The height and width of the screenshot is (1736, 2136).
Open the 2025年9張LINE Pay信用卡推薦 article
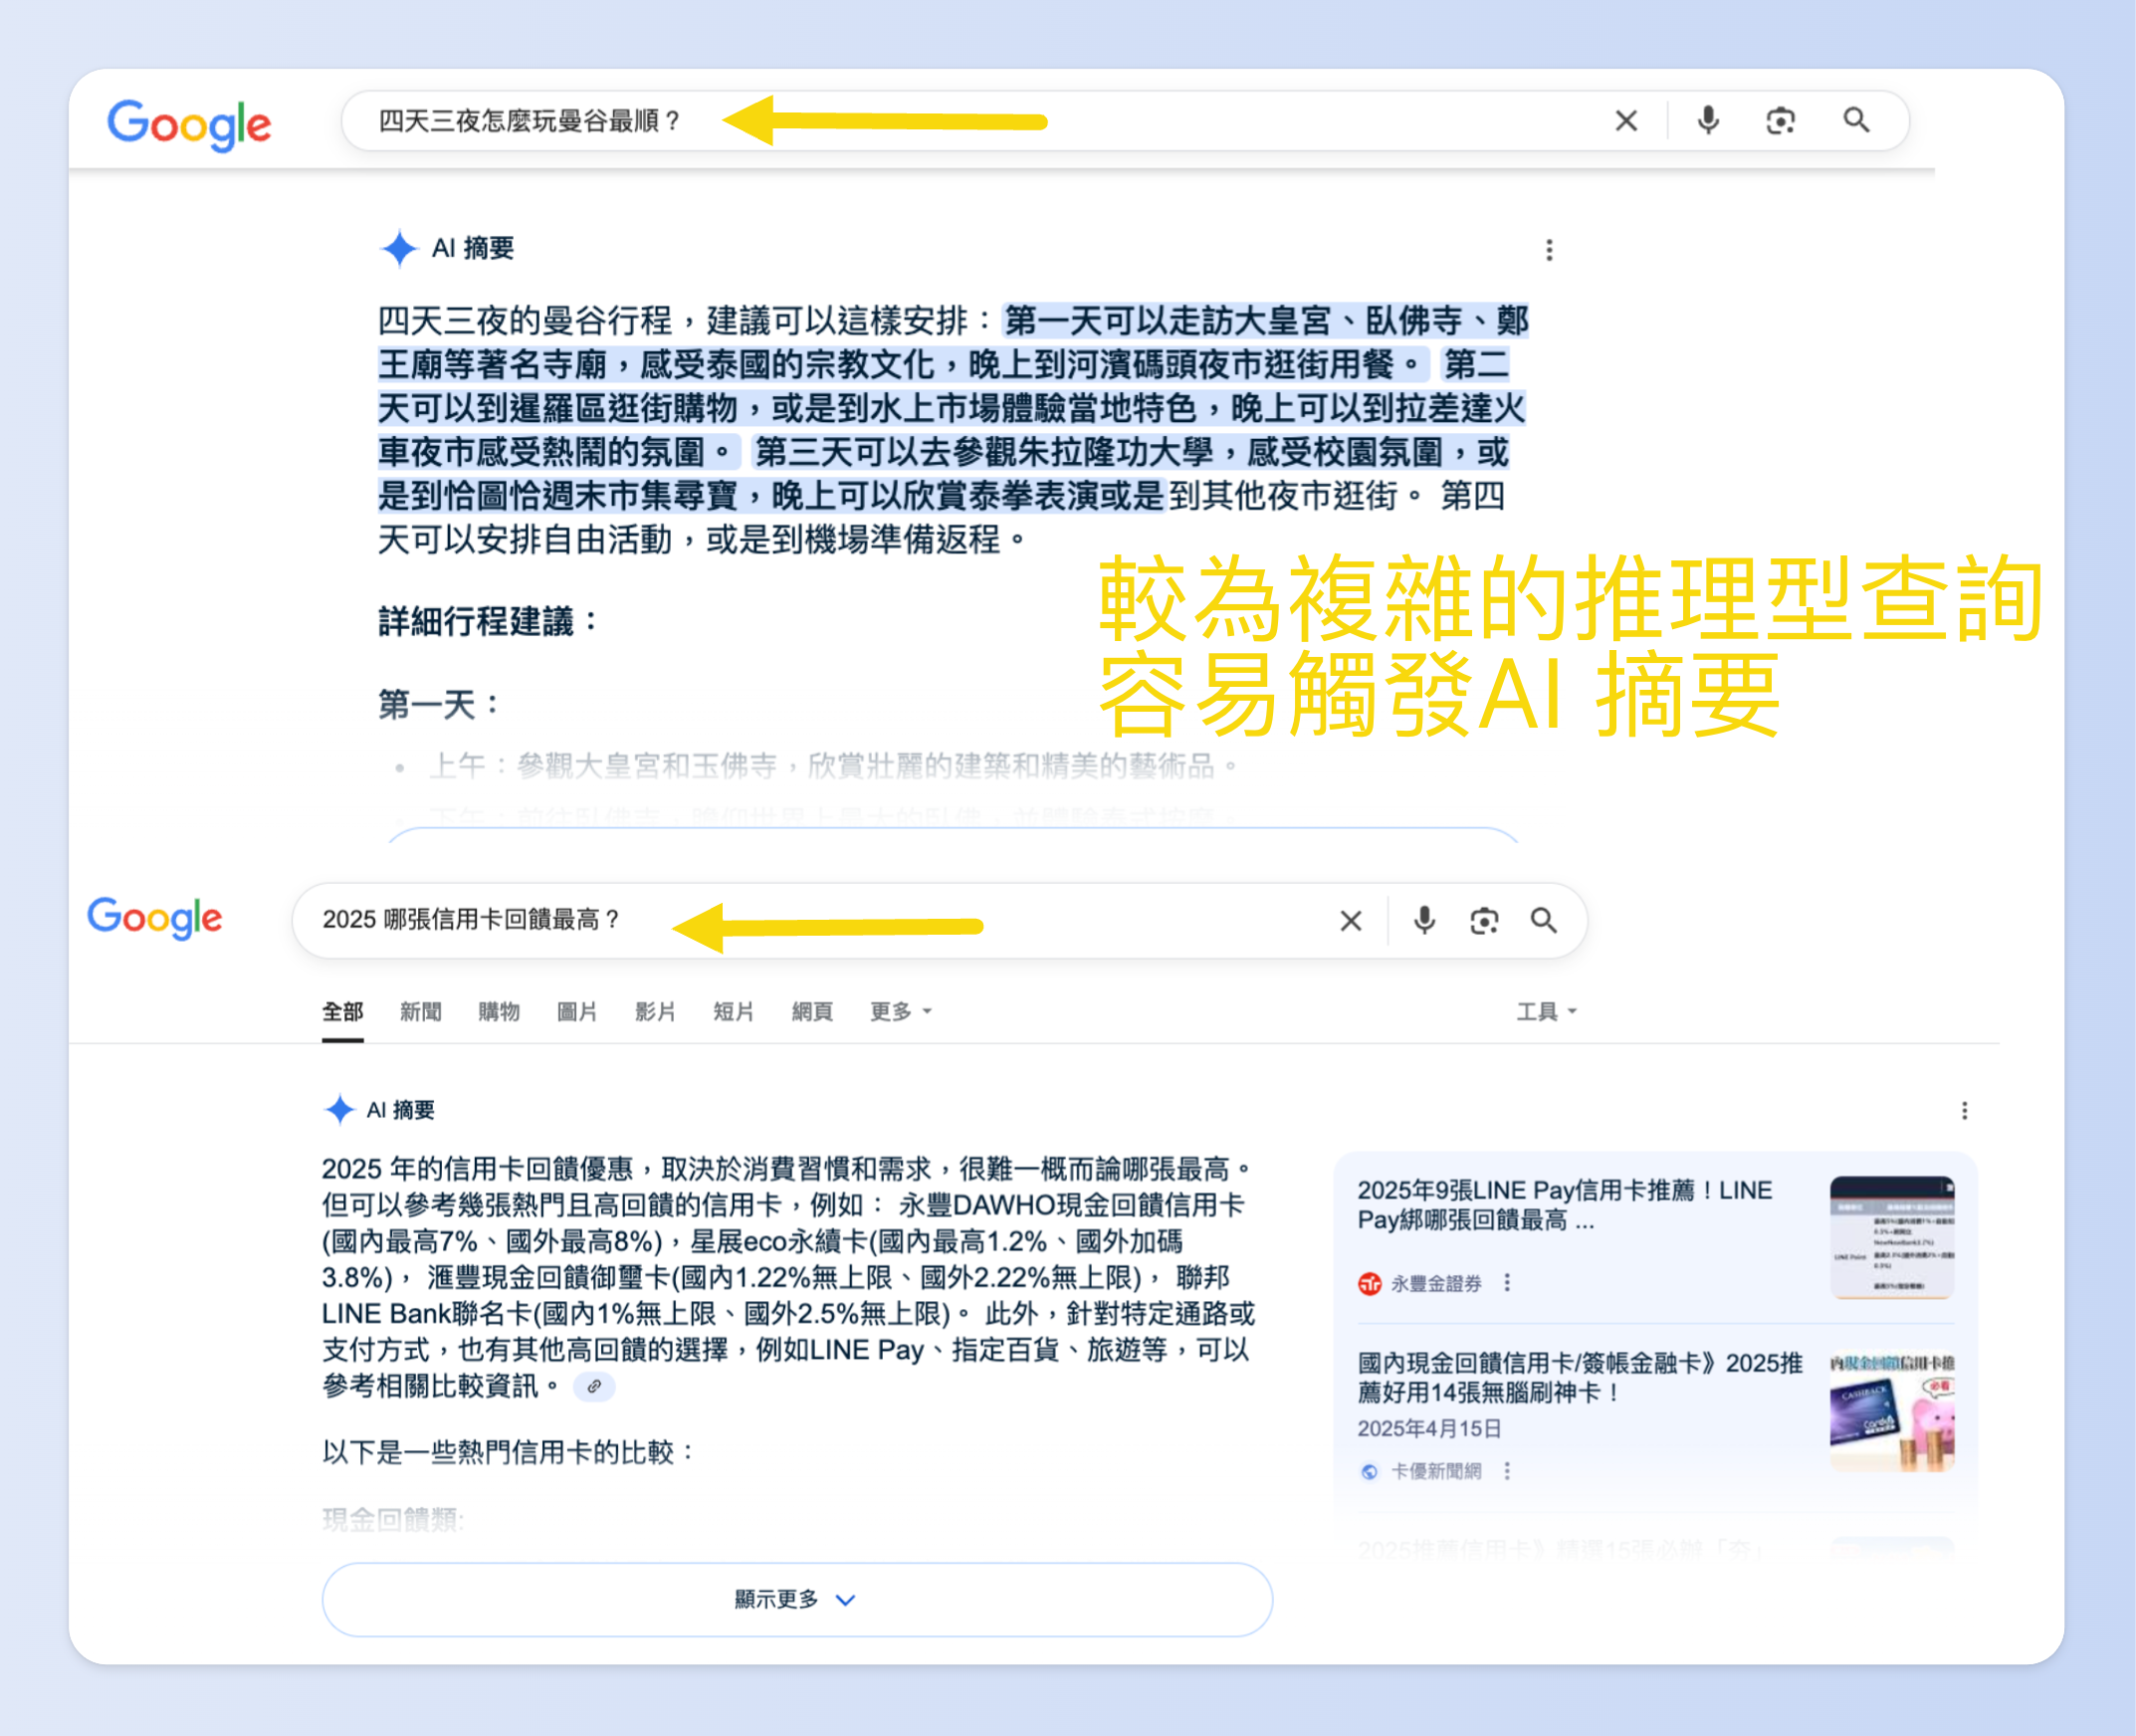(1565, 1205)
